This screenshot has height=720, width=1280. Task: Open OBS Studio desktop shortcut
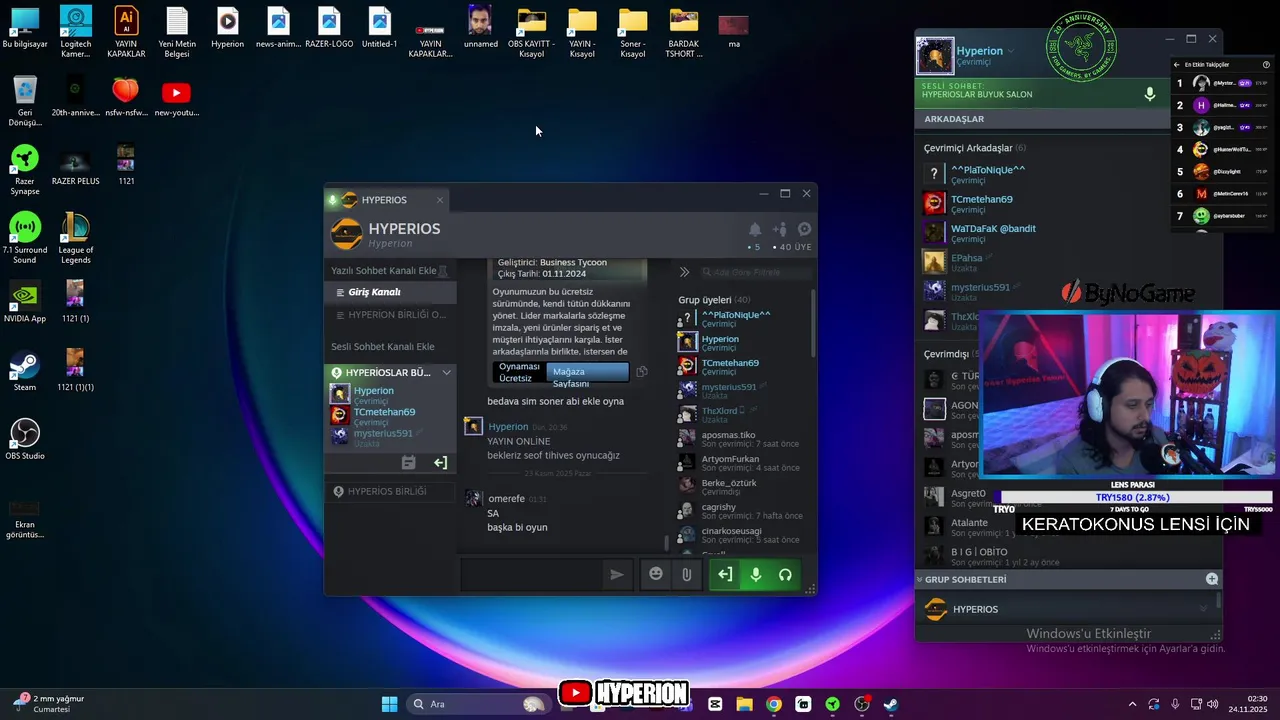25,439
